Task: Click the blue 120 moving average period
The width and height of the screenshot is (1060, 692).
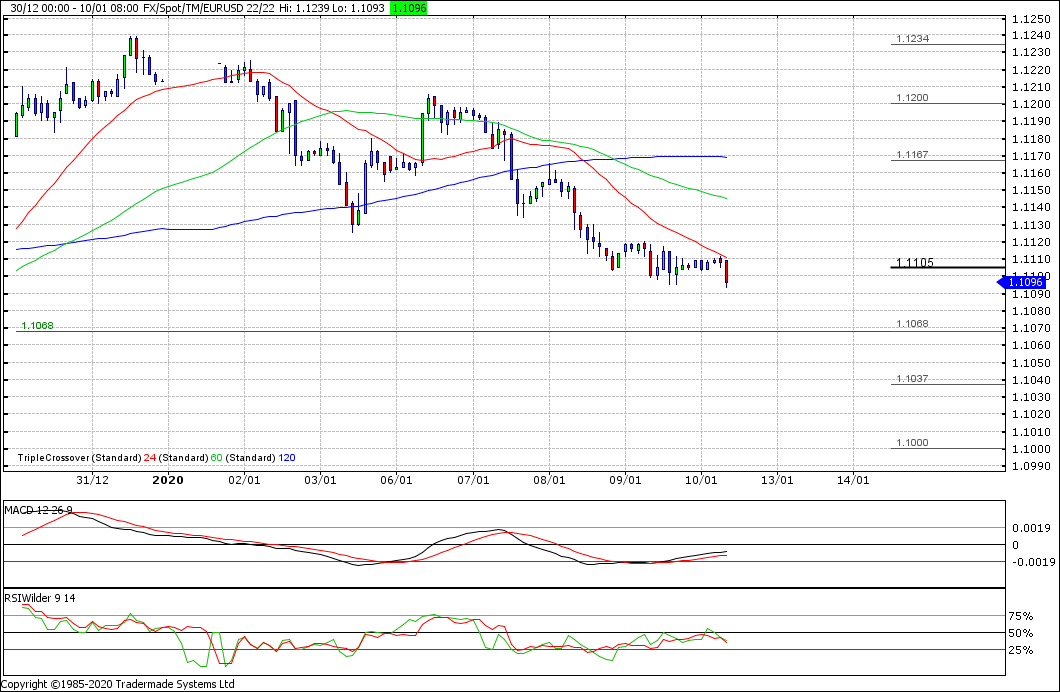Action: point(287,458)
